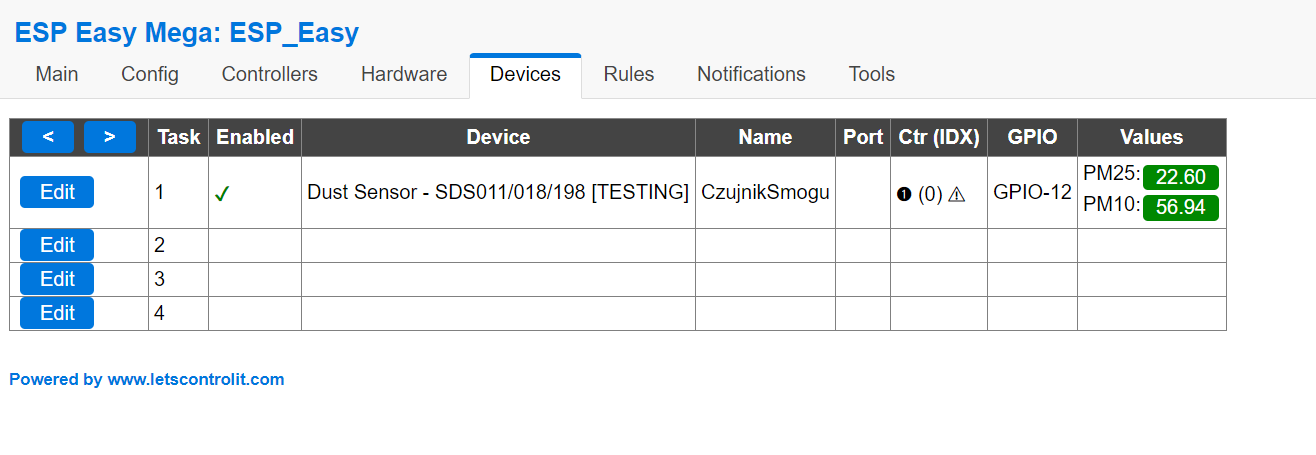Click the PM10 value 56.94 badge
This screenshot has height=455, width=1316.
tap(1181, 208)
